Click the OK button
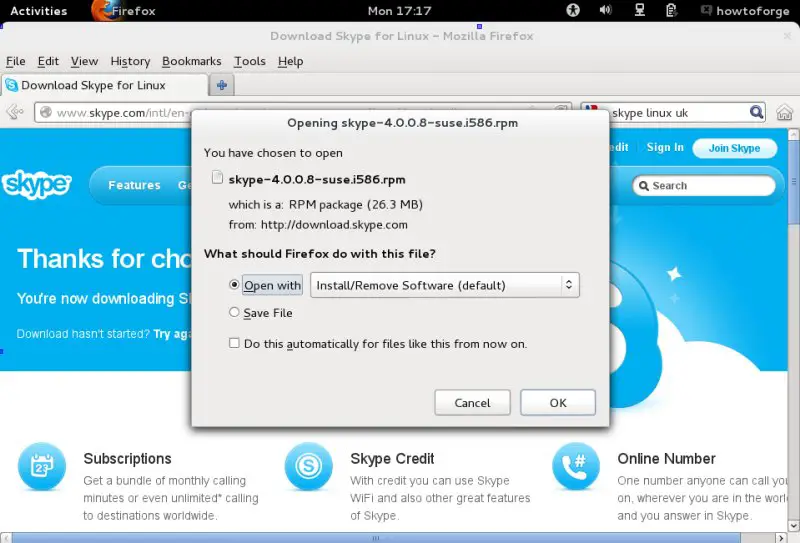This screenshot has width=800, height=543. (558, 403)
